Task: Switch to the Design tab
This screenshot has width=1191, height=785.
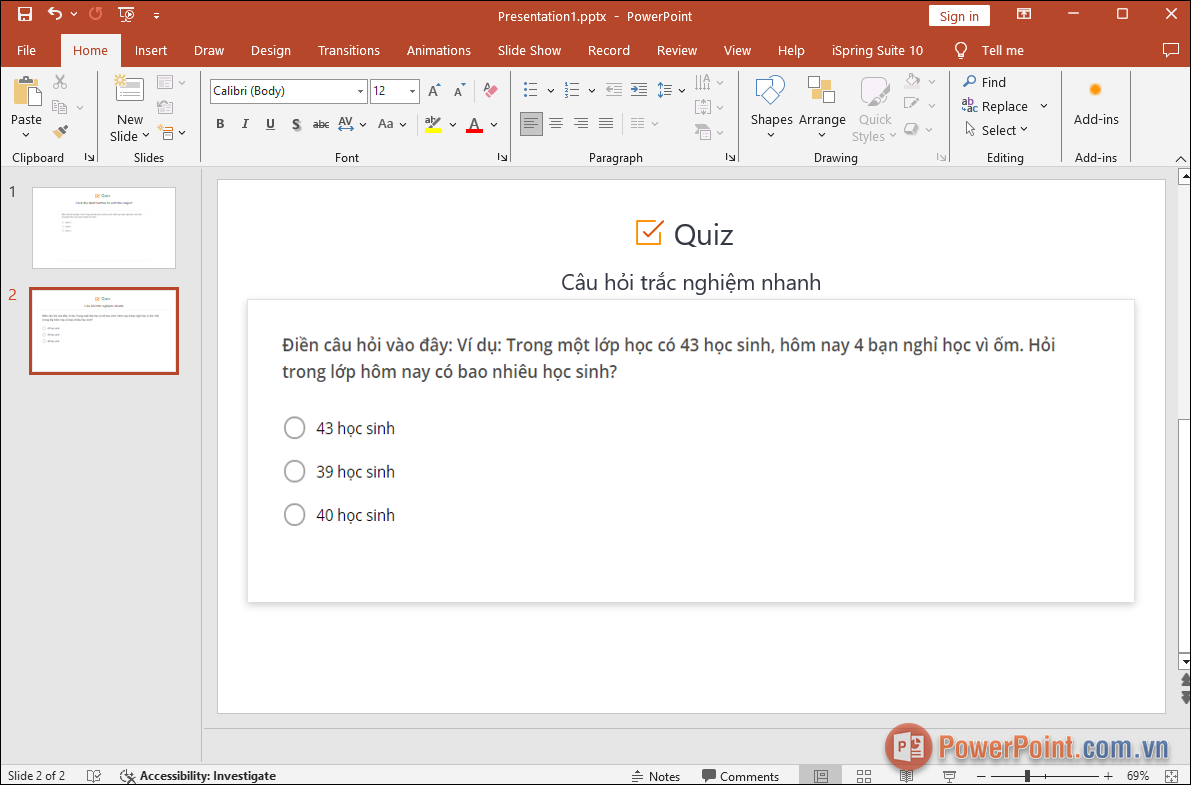Action: pyautogui.click(x=270, y=50)
